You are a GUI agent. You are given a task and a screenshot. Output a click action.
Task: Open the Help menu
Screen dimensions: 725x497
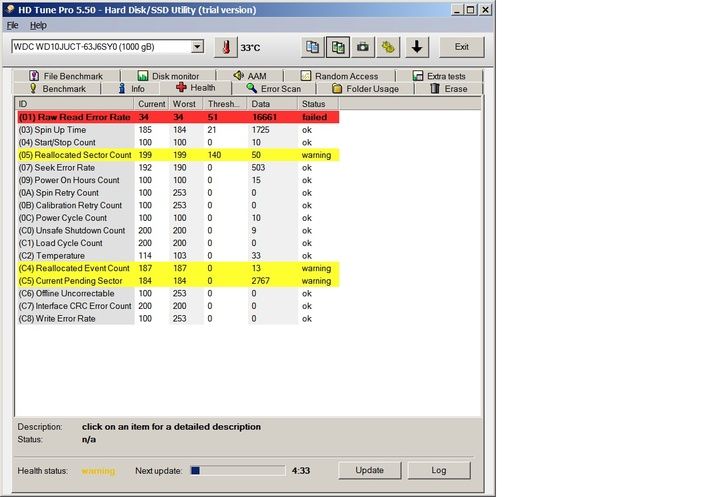coord(38,25)
